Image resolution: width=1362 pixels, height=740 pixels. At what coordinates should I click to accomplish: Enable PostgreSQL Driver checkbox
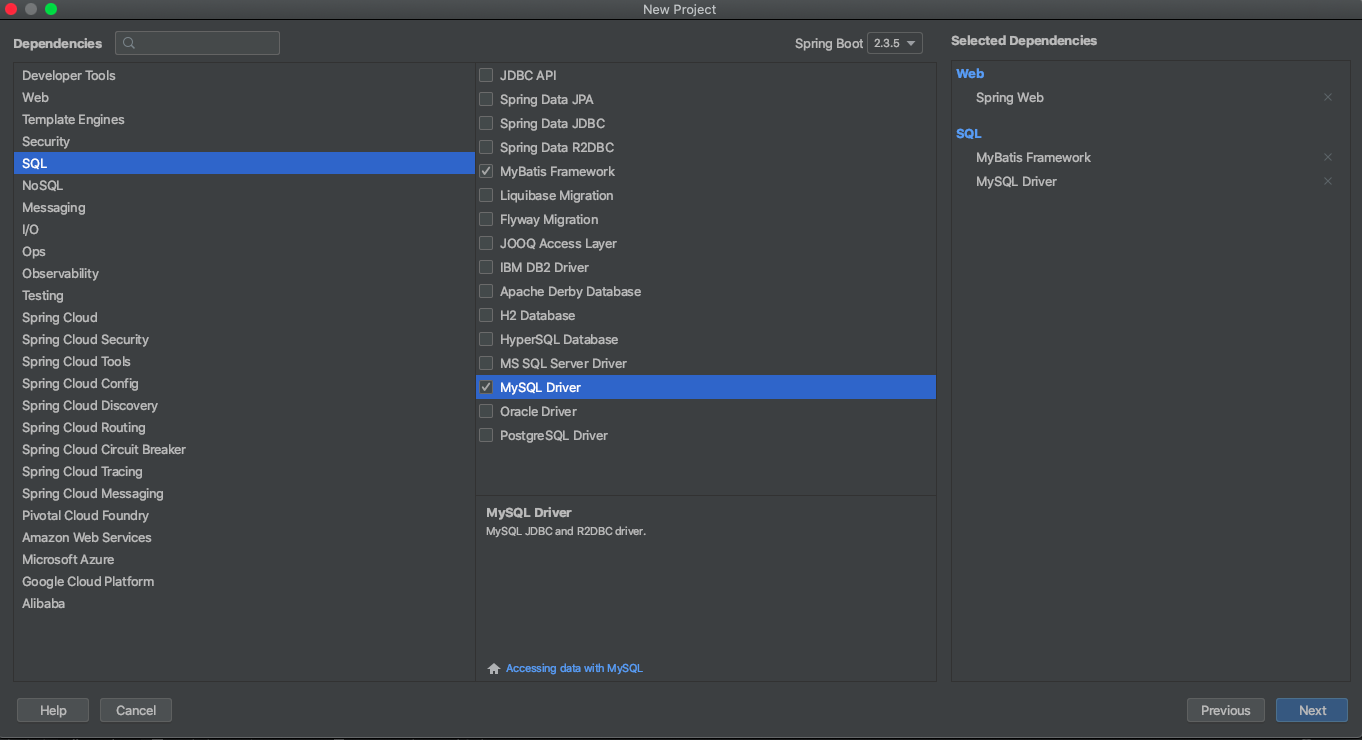click(486, 435)
